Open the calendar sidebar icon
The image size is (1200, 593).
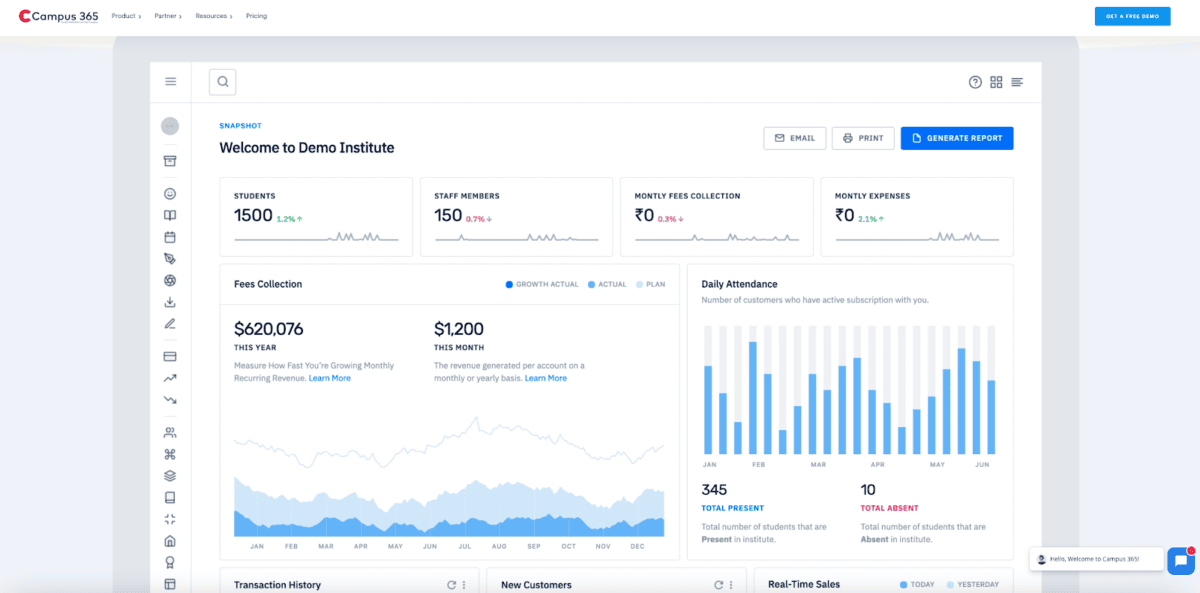pos(170,237)
